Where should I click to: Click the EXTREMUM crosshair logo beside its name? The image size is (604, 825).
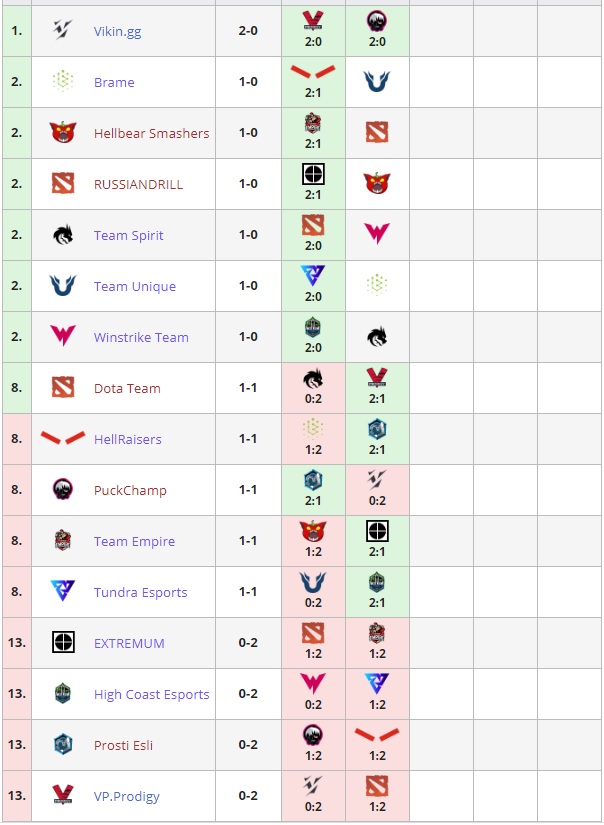point(63,643)
